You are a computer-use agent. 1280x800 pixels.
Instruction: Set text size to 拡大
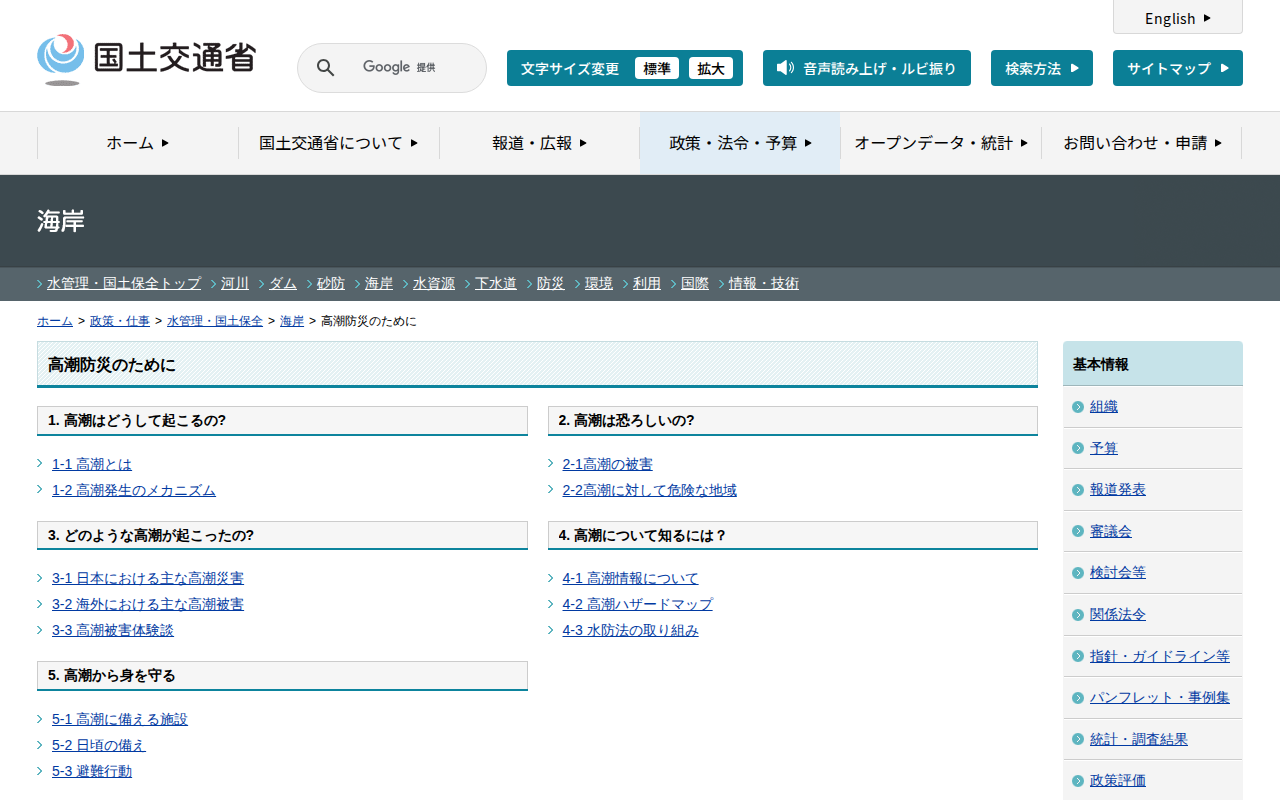[x=711, y=68]
